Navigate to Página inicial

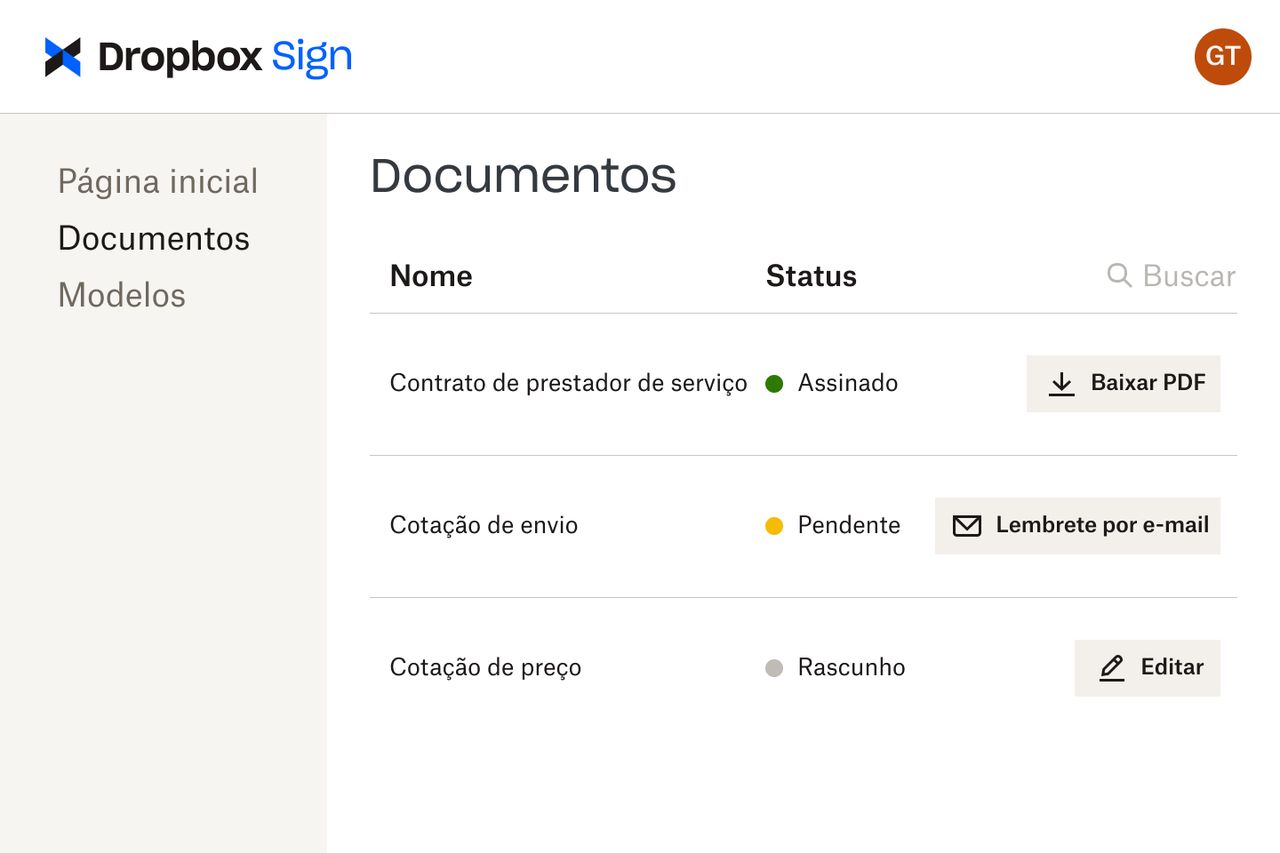pyautogui.click(x=157, y=181)
